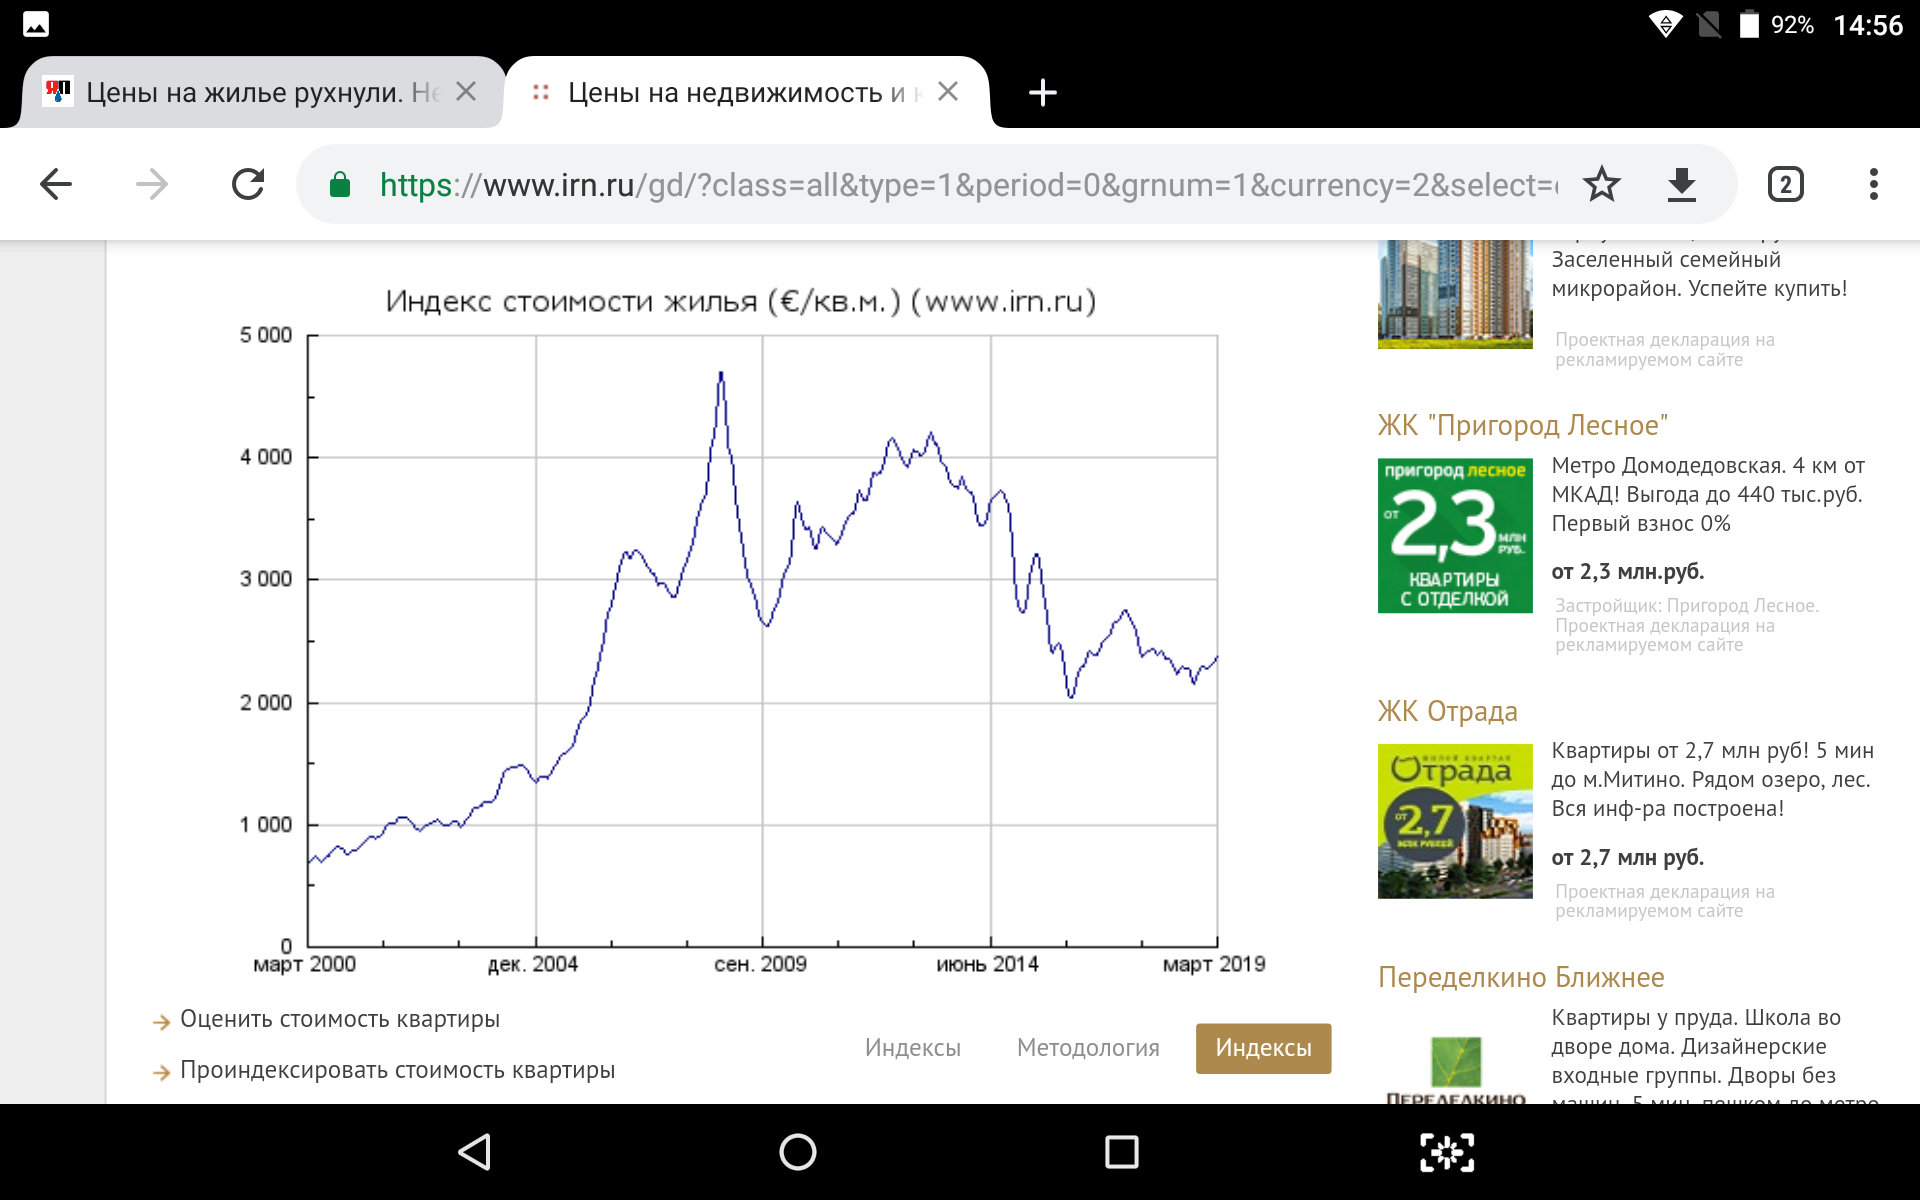This screenshot has width=1920, height=1200.
Task: Tap the picture notification icon in status bar
Action: point(36,24)
